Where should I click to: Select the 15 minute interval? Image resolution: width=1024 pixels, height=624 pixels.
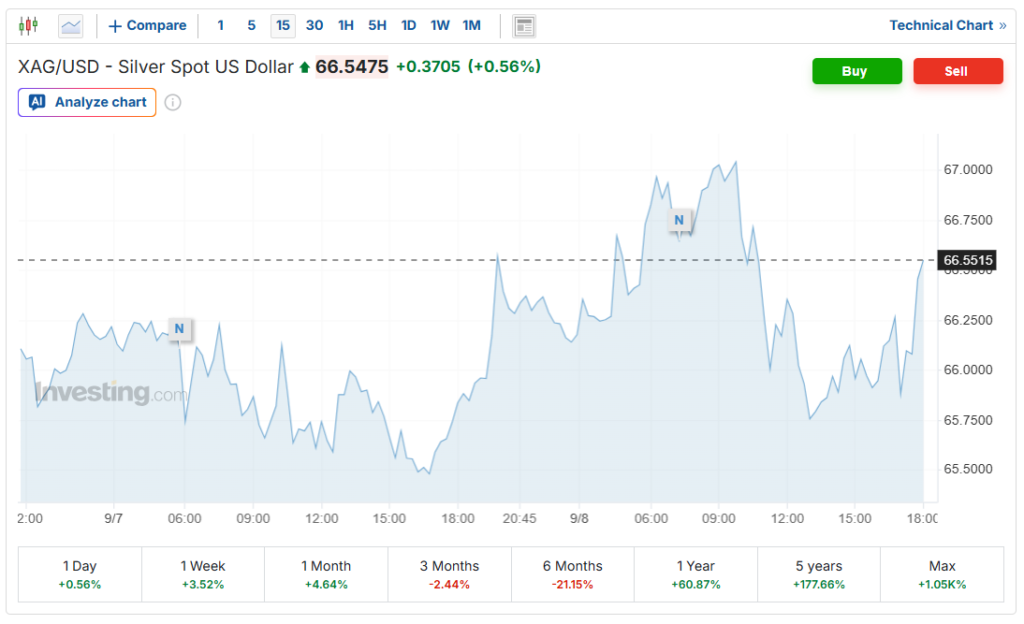click(x=283, y=25)
